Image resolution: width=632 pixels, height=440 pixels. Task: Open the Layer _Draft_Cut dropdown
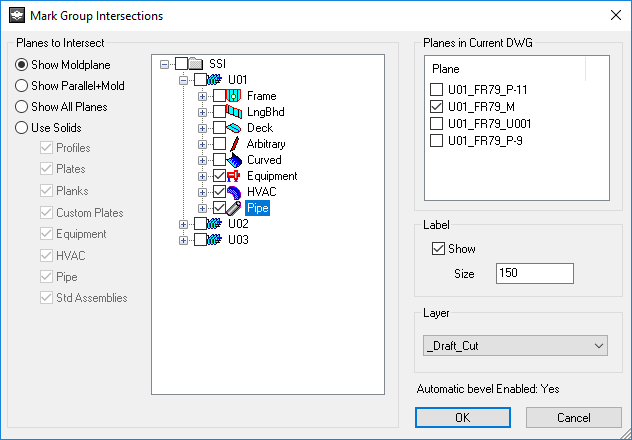pyautogui.click(x=515, y=346)
